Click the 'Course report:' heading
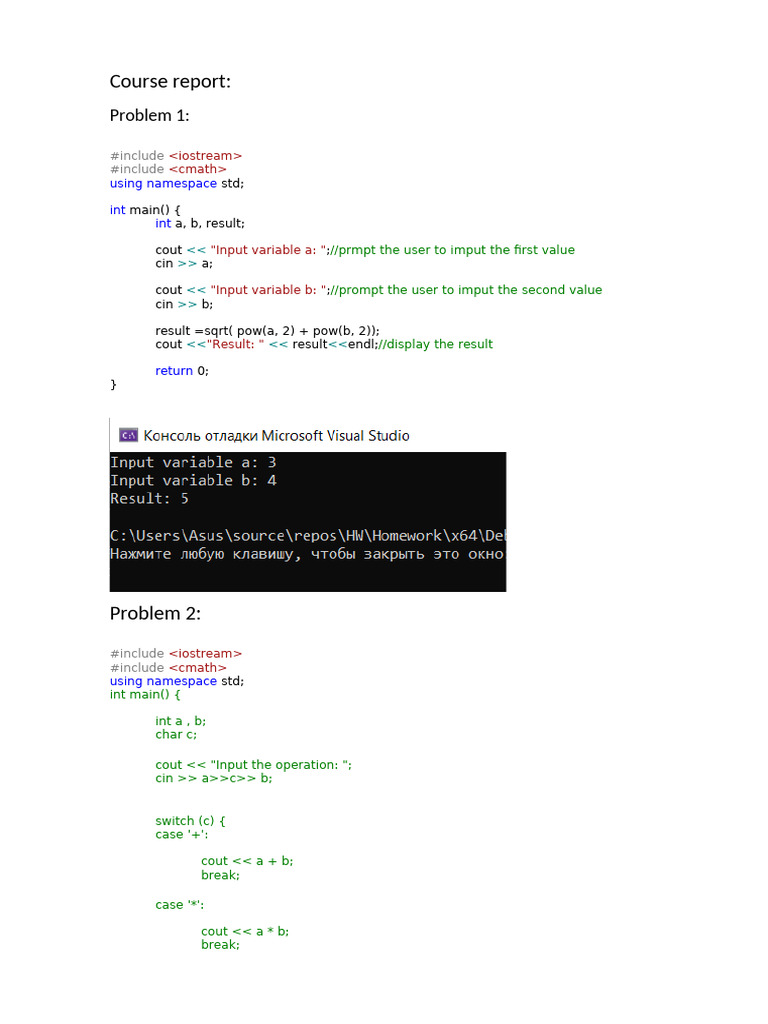The width and height of the screenshot is (768, 1024). click(170, 82)
